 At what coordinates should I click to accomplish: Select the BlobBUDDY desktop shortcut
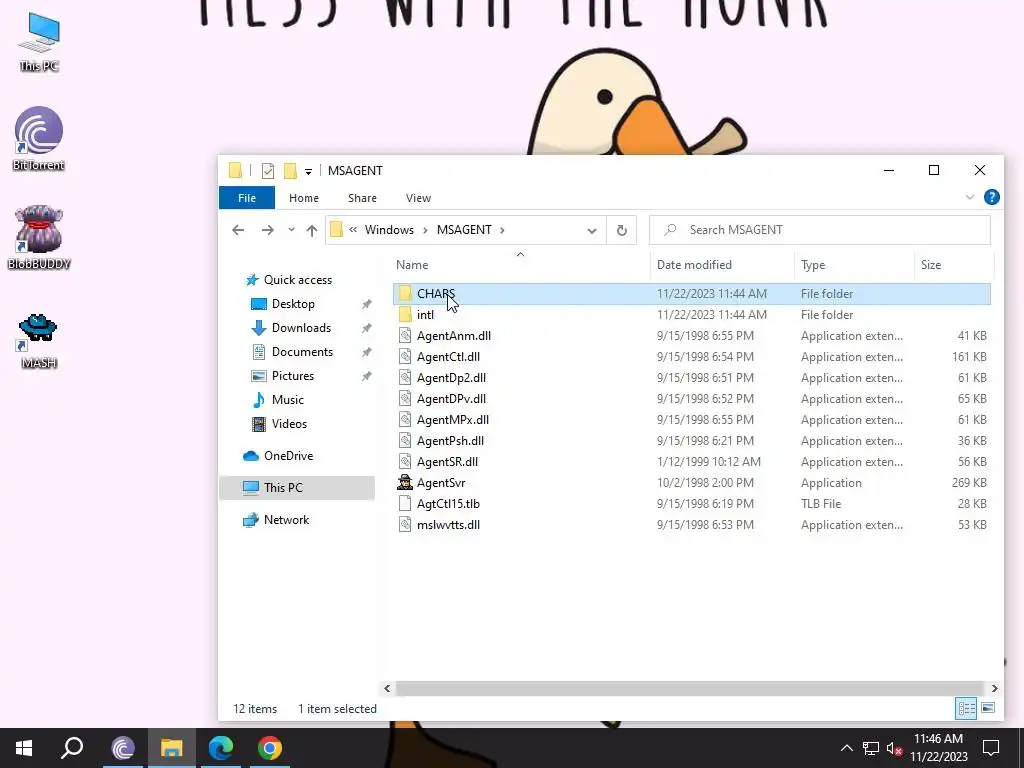39,238
